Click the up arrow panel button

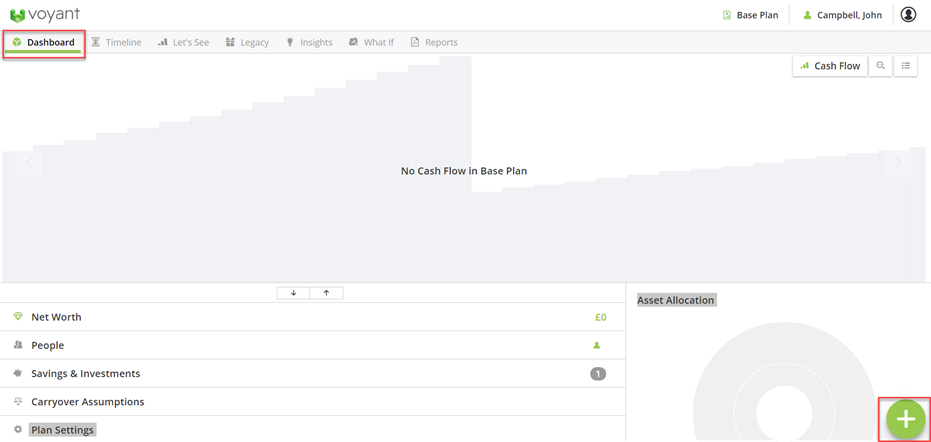click(327, 293)
